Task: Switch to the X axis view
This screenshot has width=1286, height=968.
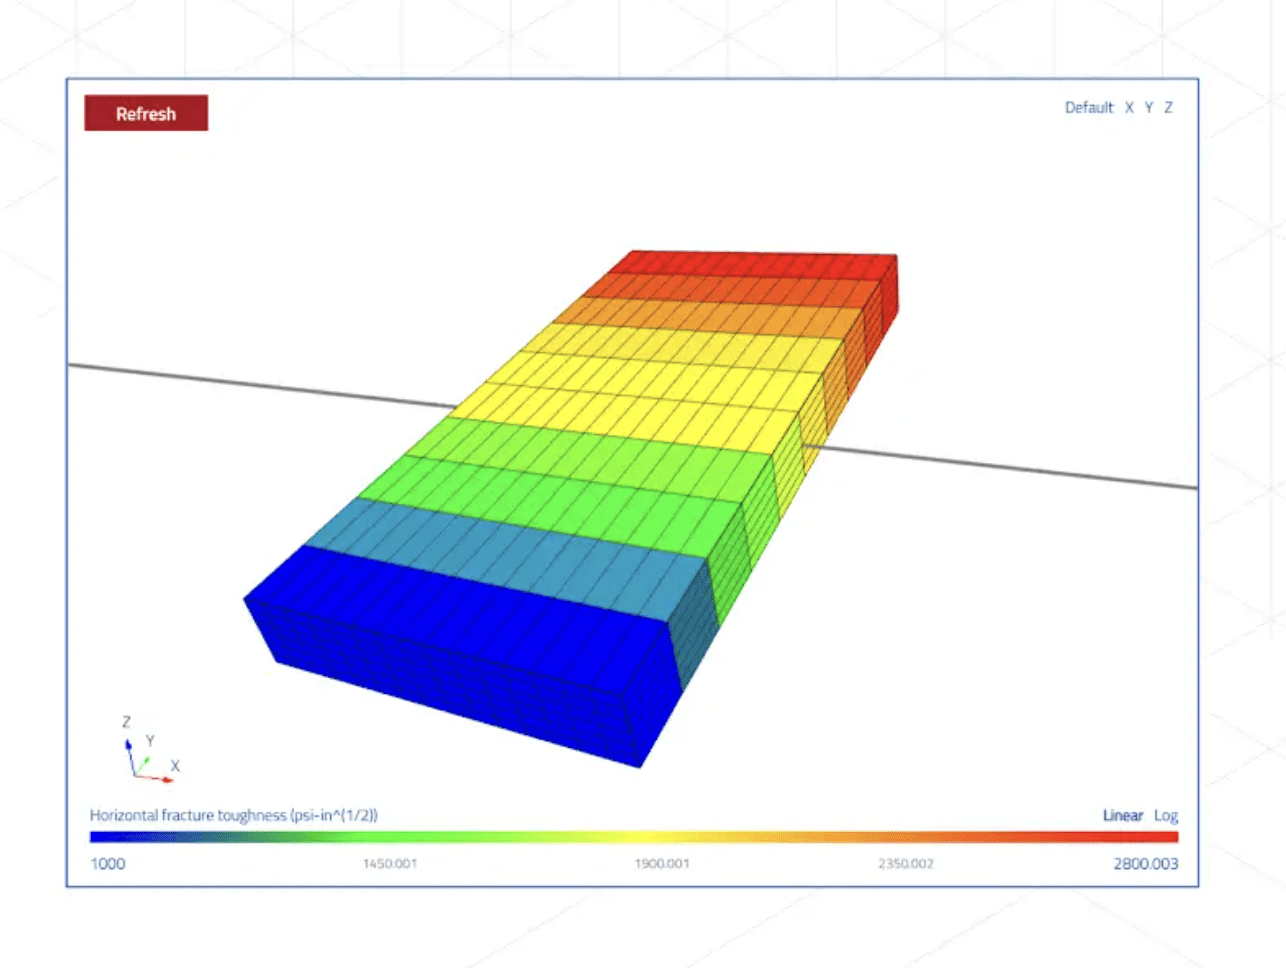Action: [x=1129, y=107]
